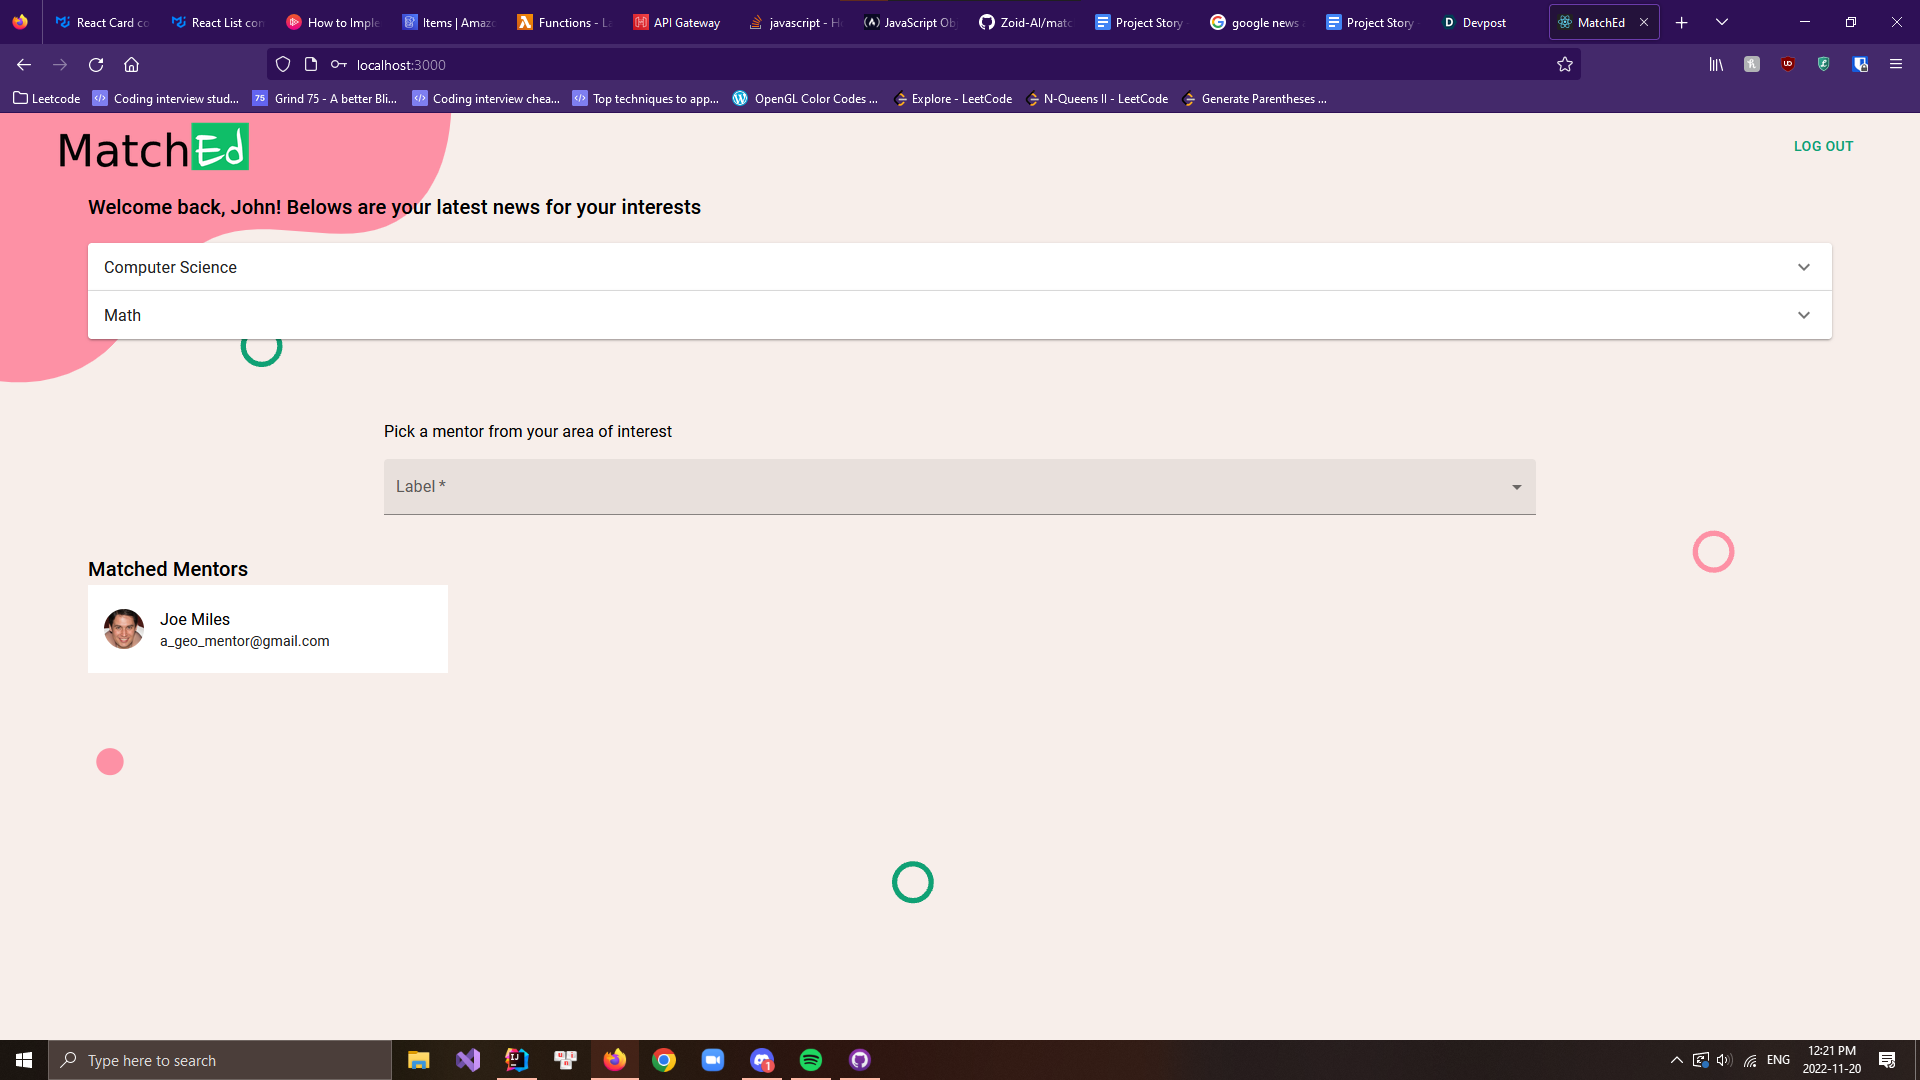List all tabs dropdown arrow
This screenshot has height=1080, width=1920.
coord(1722,22)
